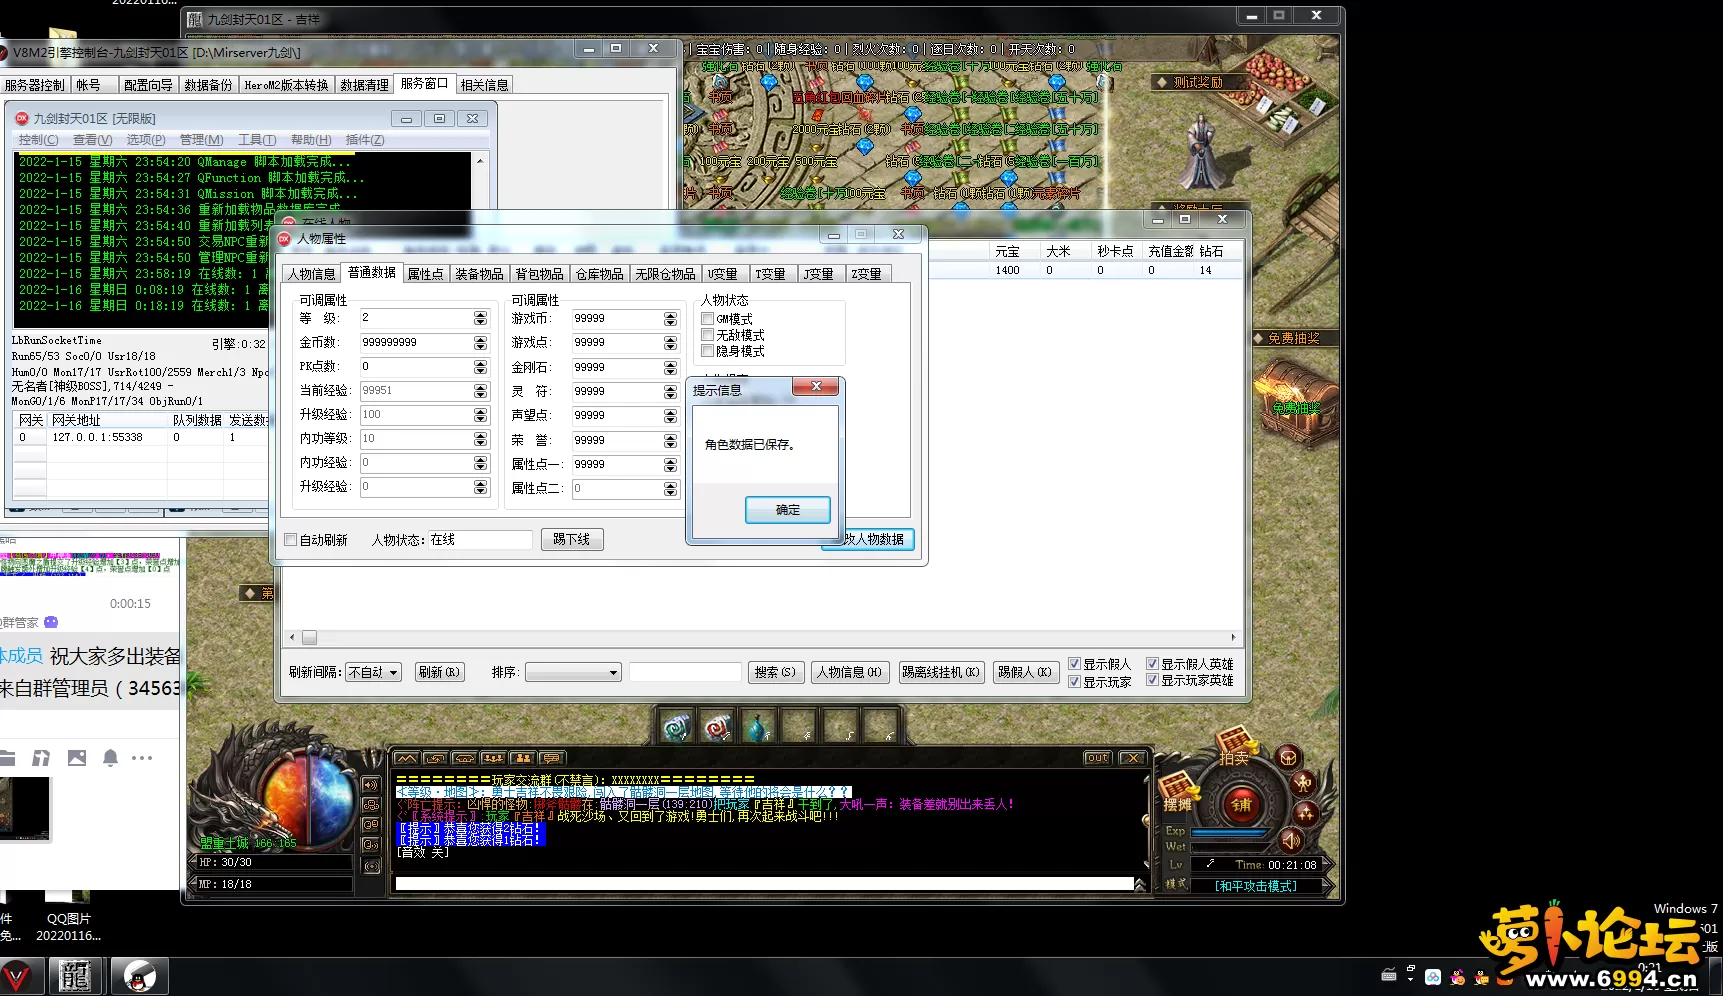Viewport: 1723px width, 996px height.
Task: Click the server log scrollbar up arrow
Action: (x=480, y=161)
